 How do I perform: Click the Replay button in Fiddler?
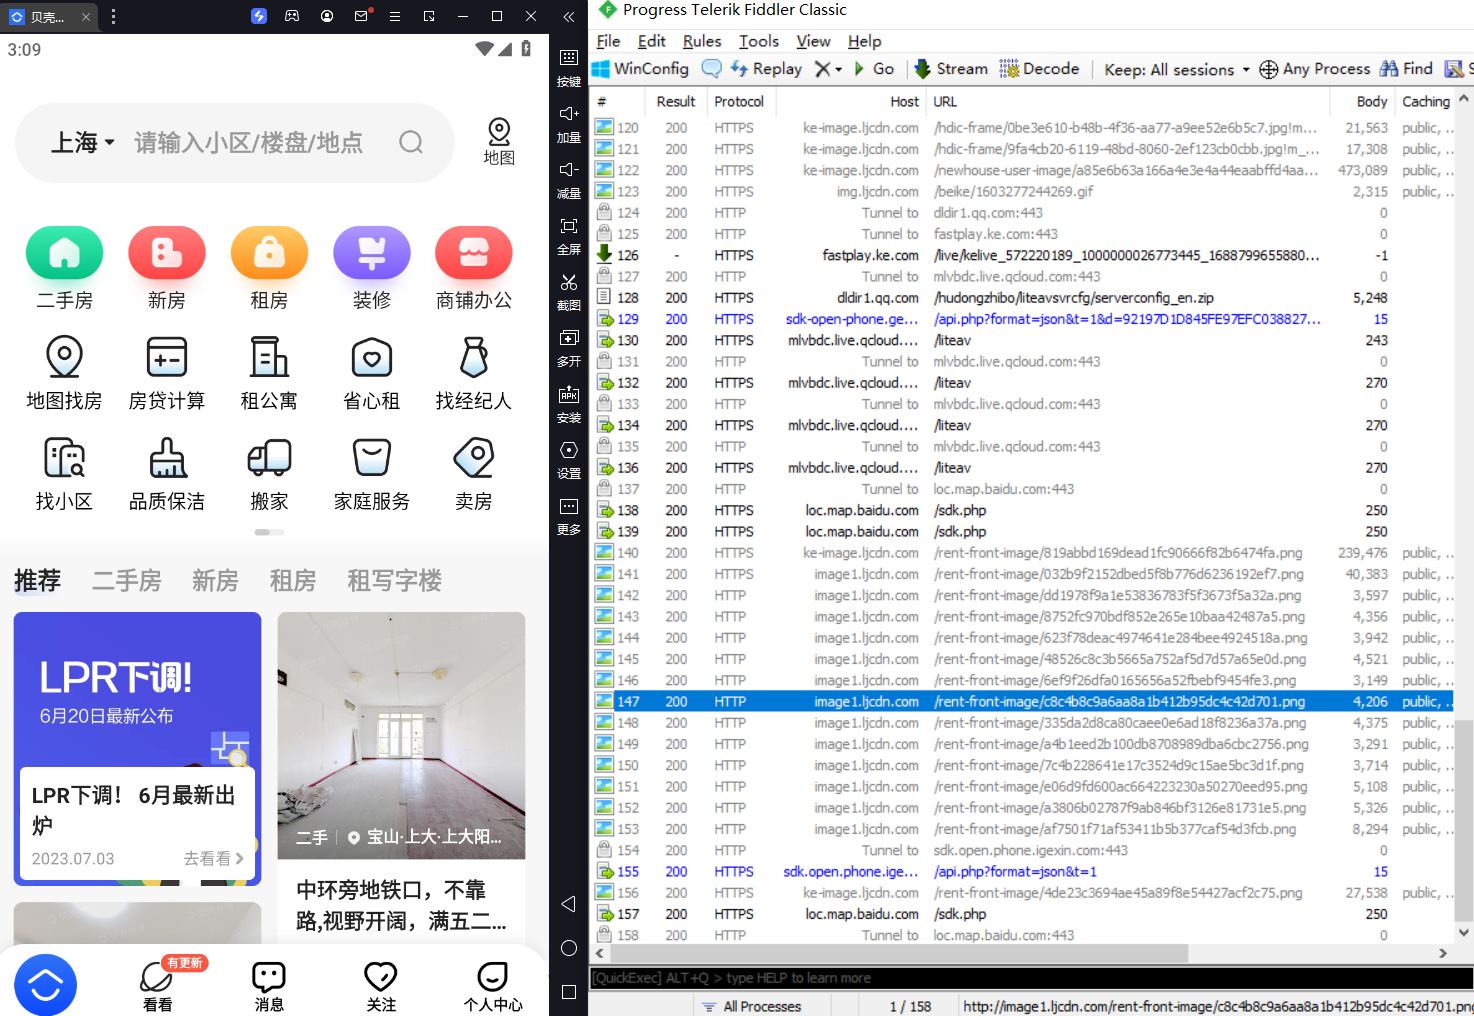pos(766,68)
